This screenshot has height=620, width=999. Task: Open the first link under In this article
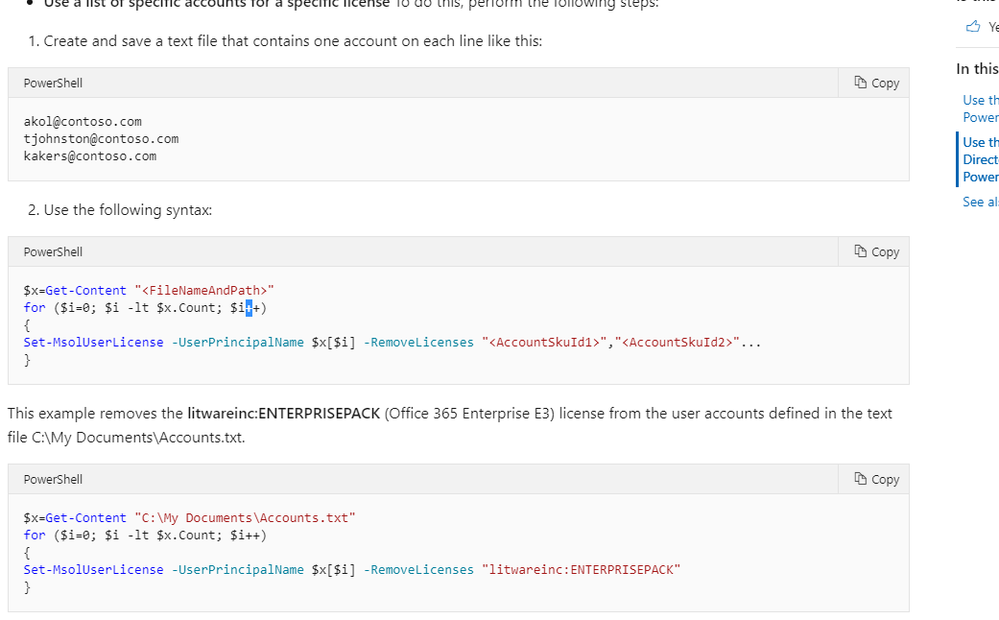click(980, 108)
